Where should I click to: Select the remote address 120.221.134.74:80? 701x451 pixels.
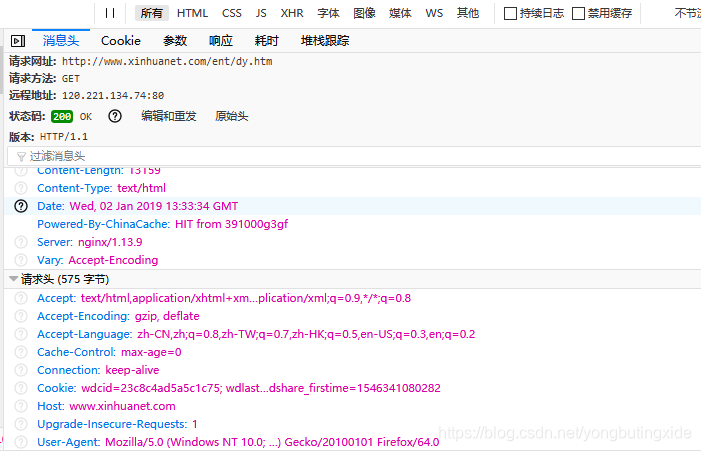point(113,96)
